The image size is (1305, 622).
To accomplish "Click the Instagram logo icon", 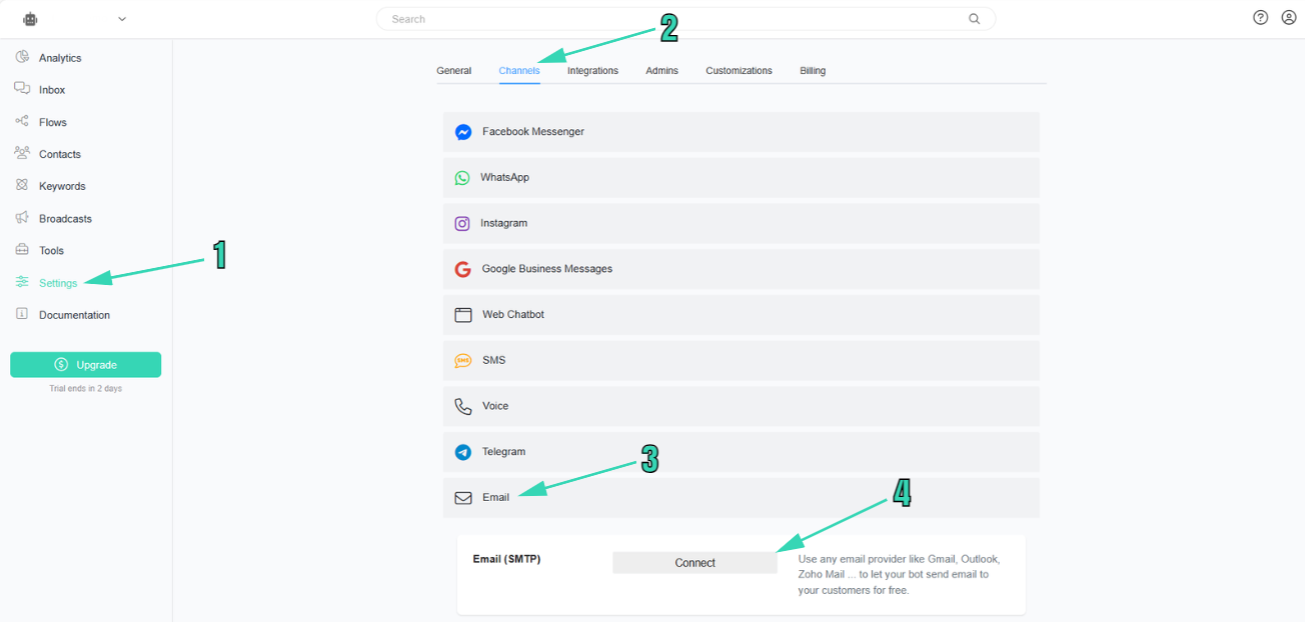I will point(462,223).
